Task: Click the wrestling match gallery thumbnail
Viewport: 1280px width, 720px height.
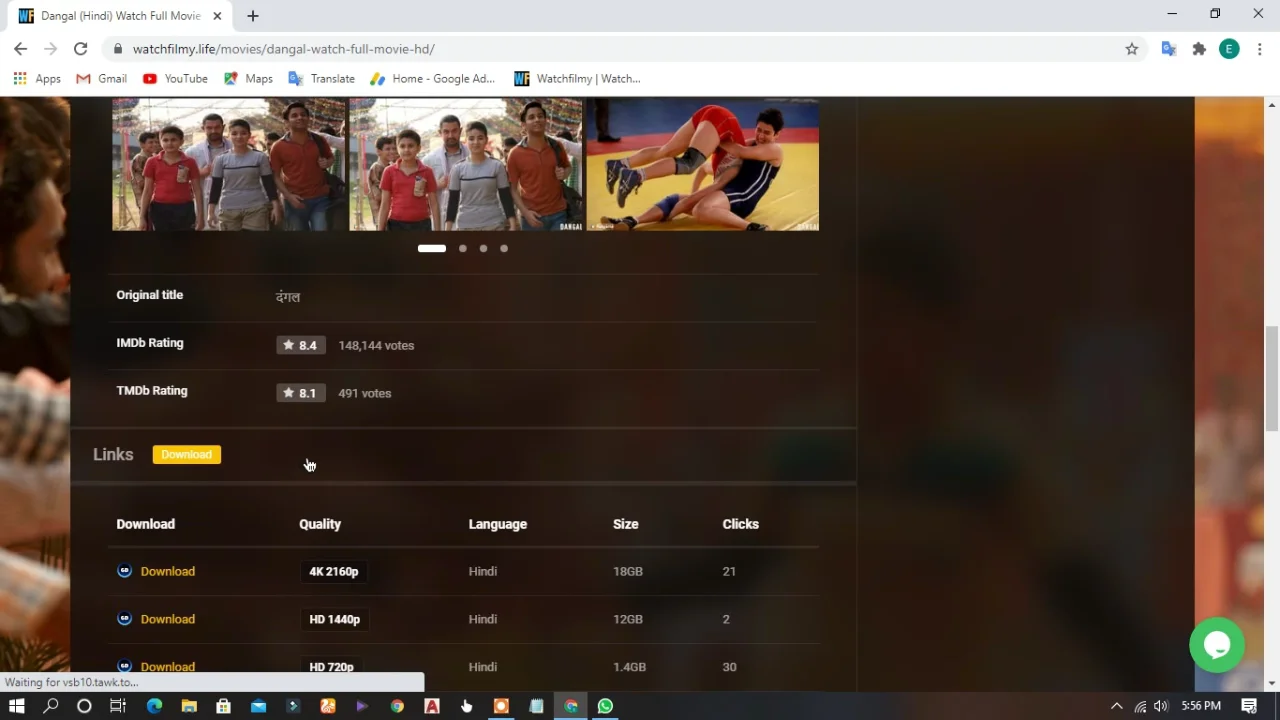Action: tap(702, 164)
